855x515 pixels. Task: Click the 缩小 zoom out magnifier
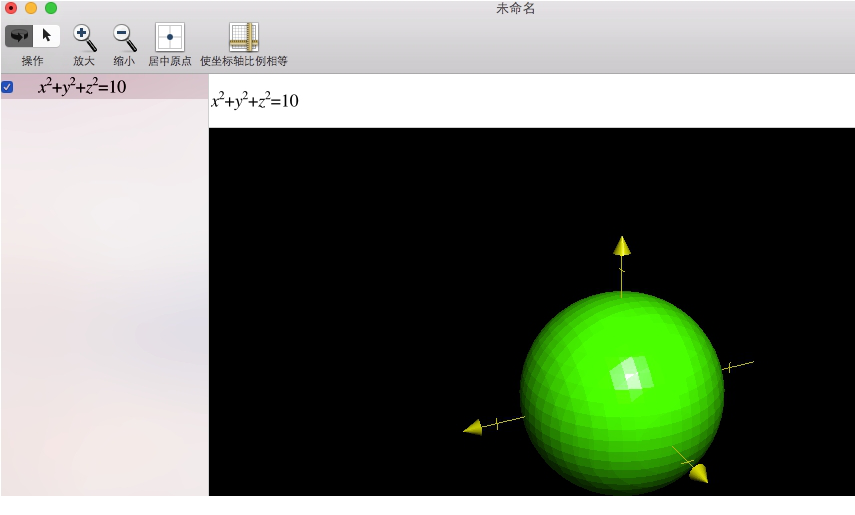(124, 38)
